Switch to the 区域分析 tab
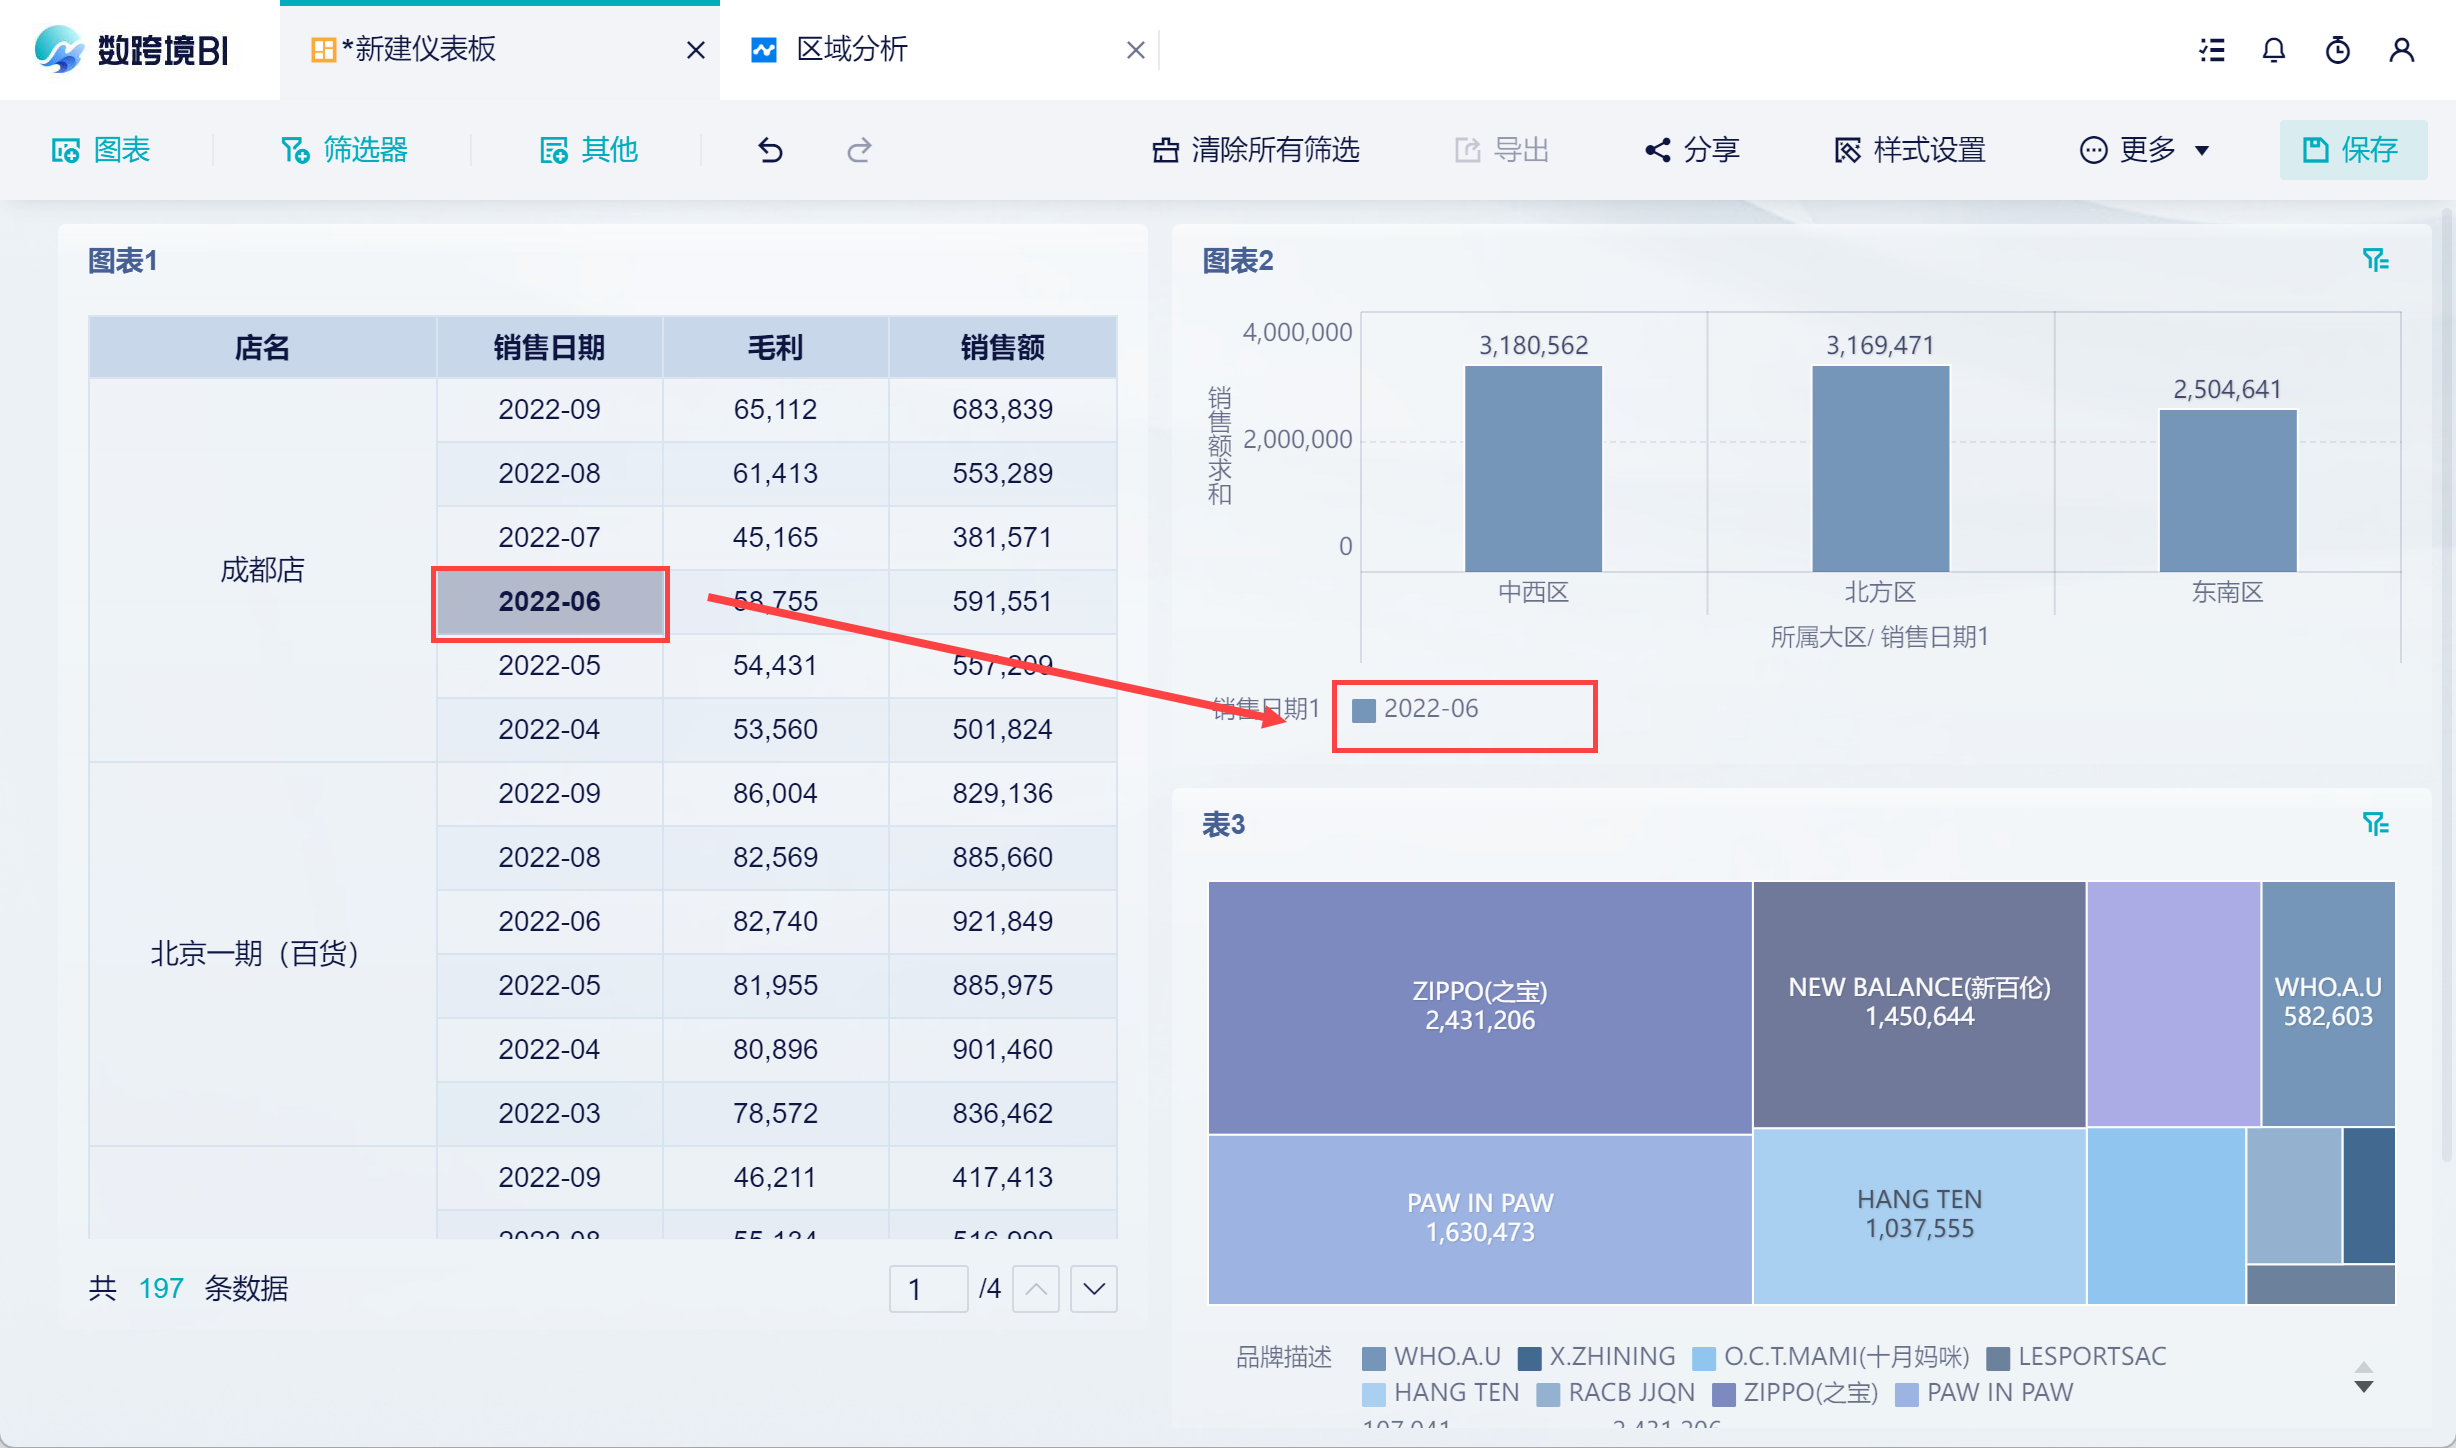 pos(852,50)
